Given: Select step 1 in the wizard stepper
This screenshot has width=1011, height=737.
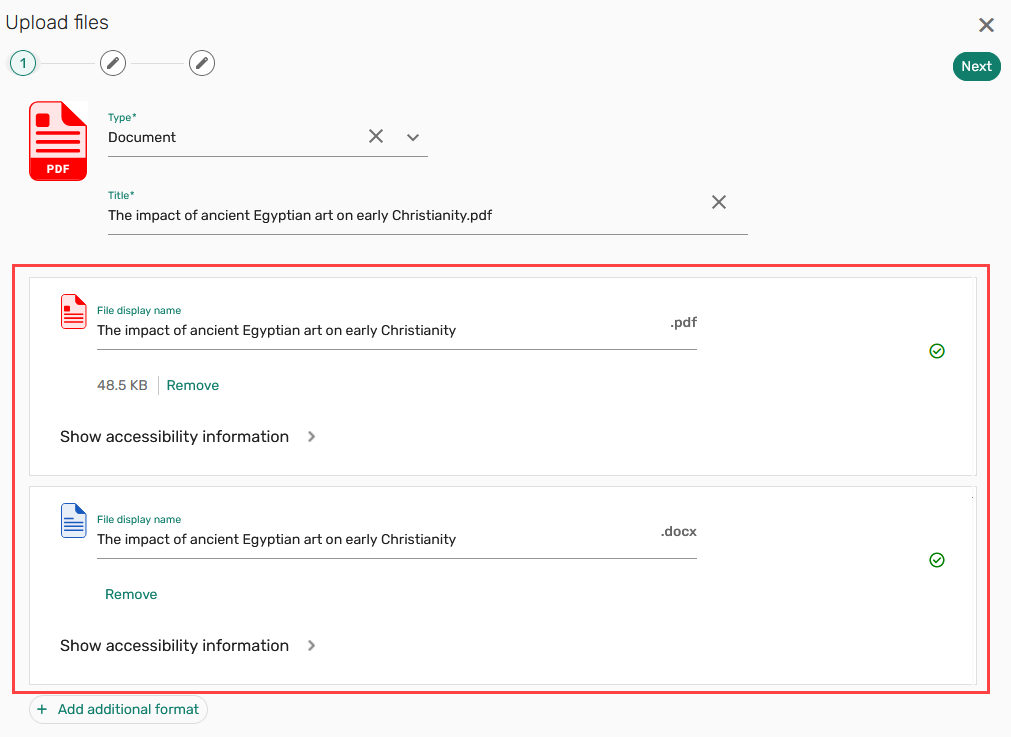Looking at the screenshot, I should tap(22, 63).
